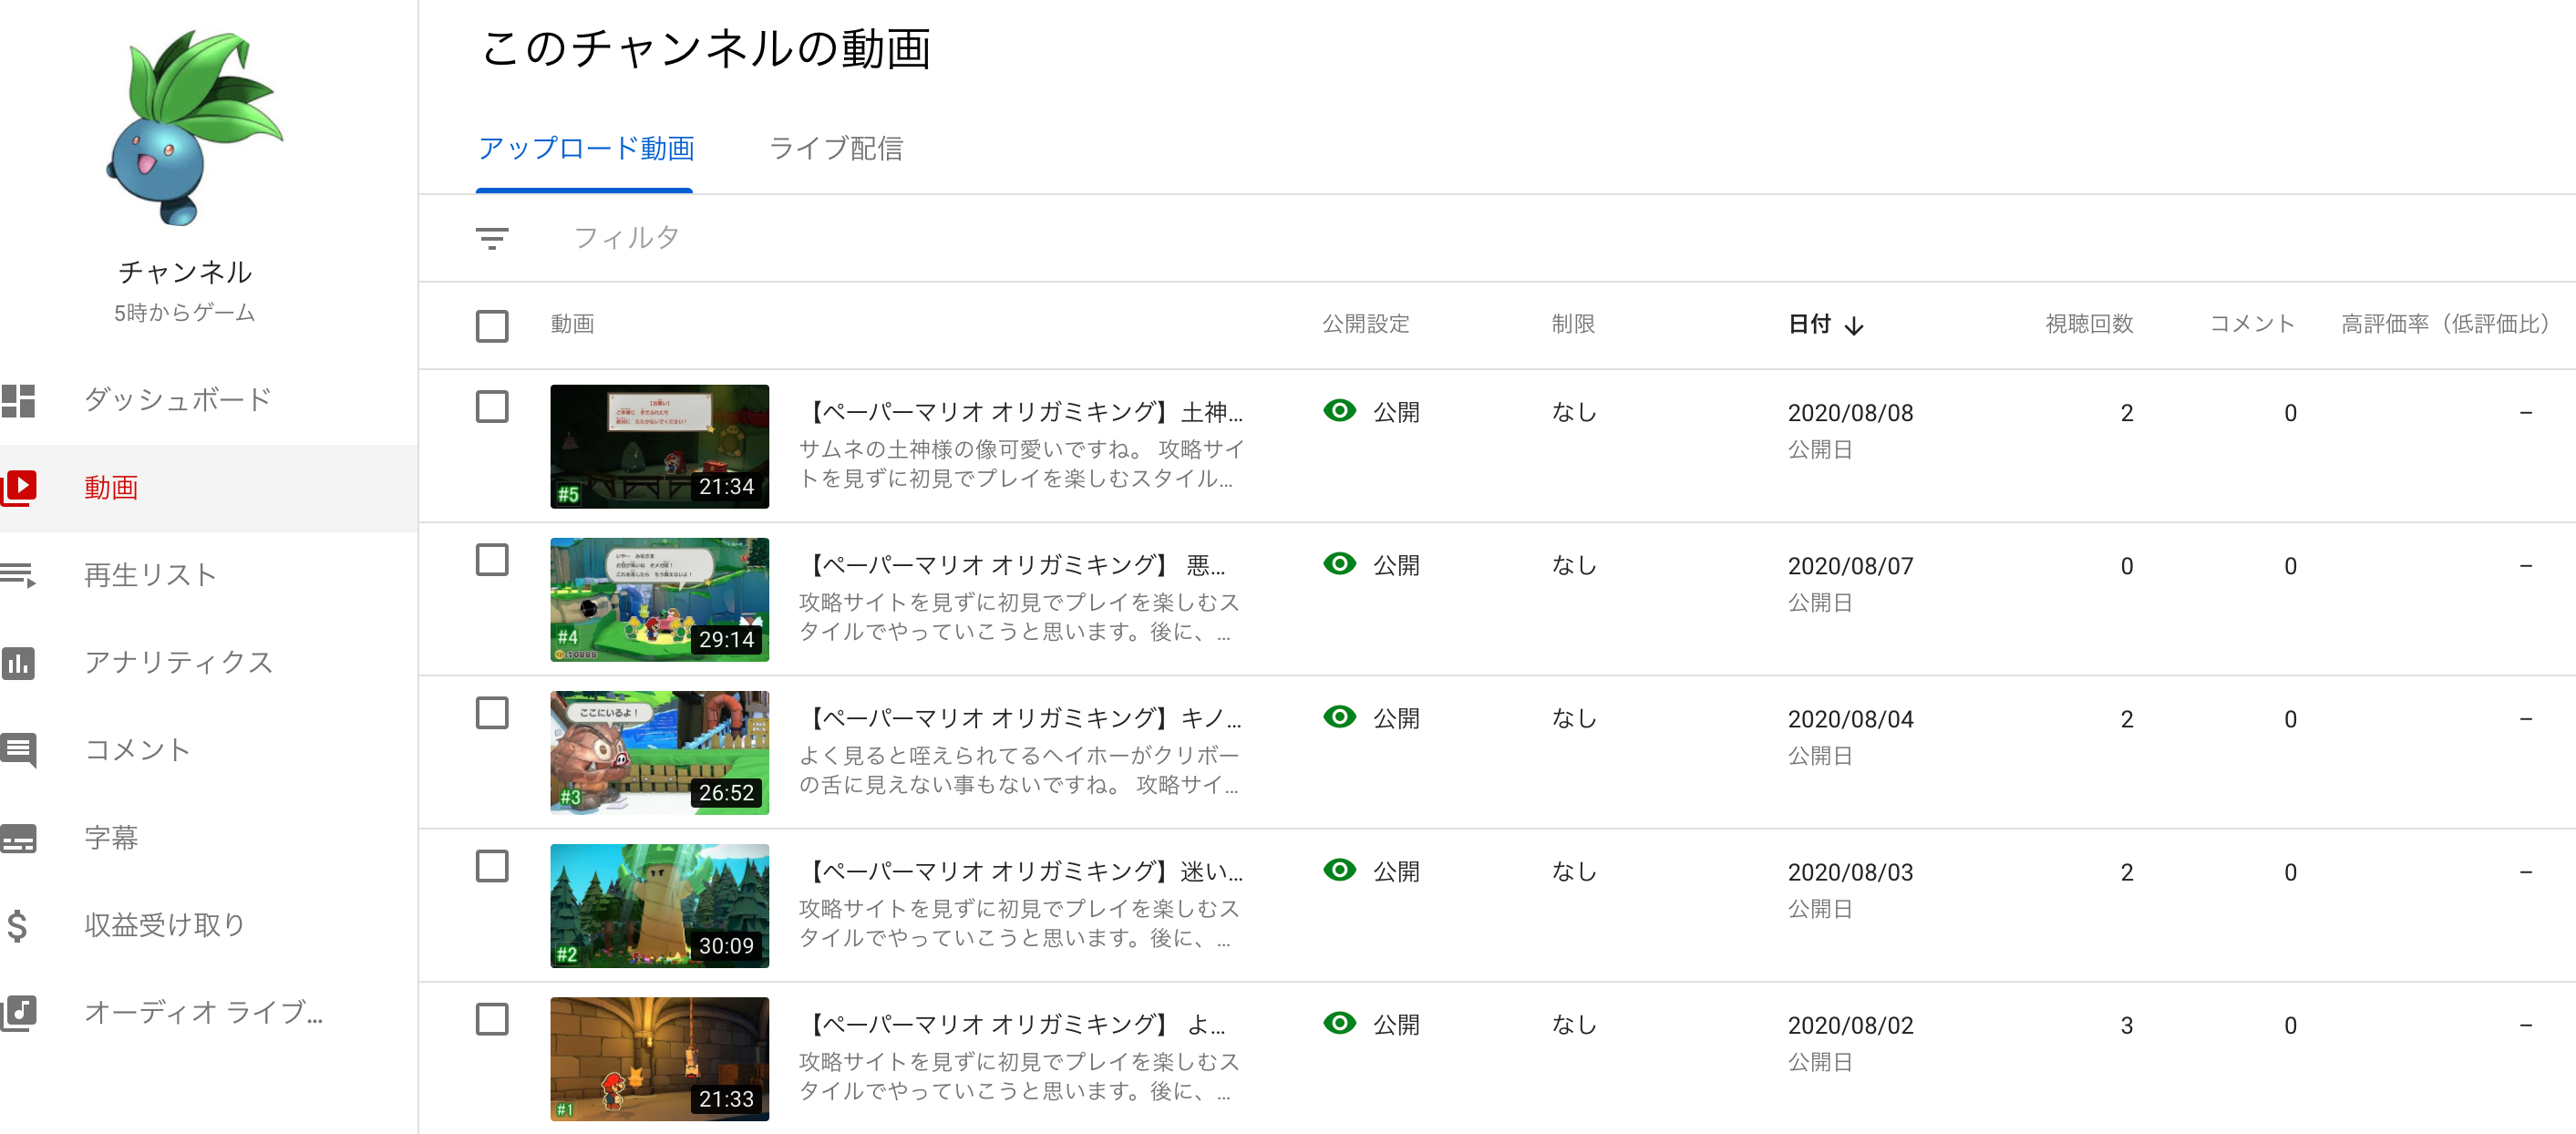Click the channel avatar image
The height and width of the screenshot is (1134, 2576).
[x=195, y=128]
